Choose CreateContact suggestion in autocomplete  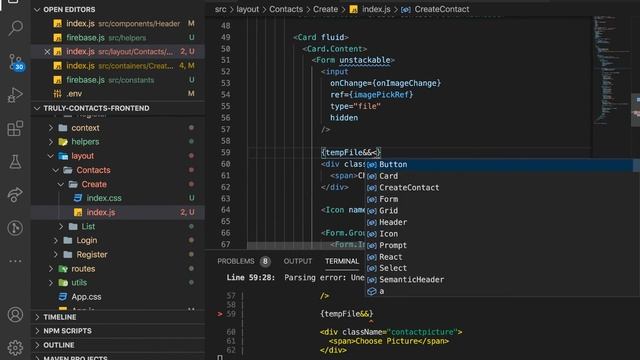coord(502,188)
